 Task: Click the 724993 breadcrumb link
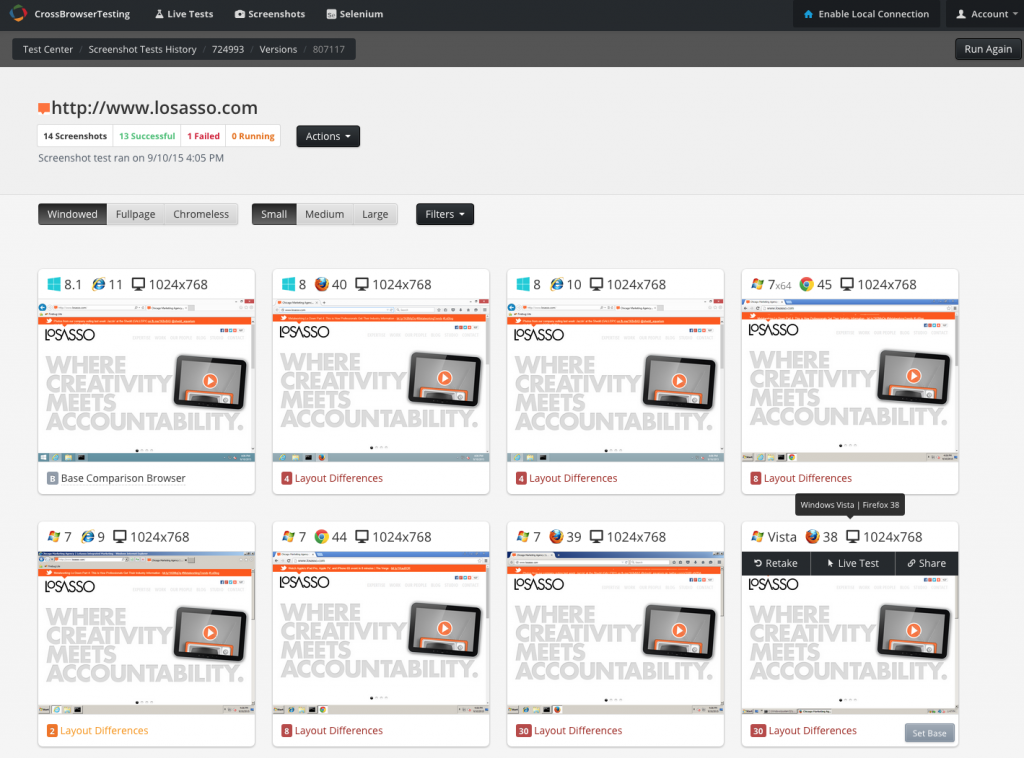(x=228, y=49)
